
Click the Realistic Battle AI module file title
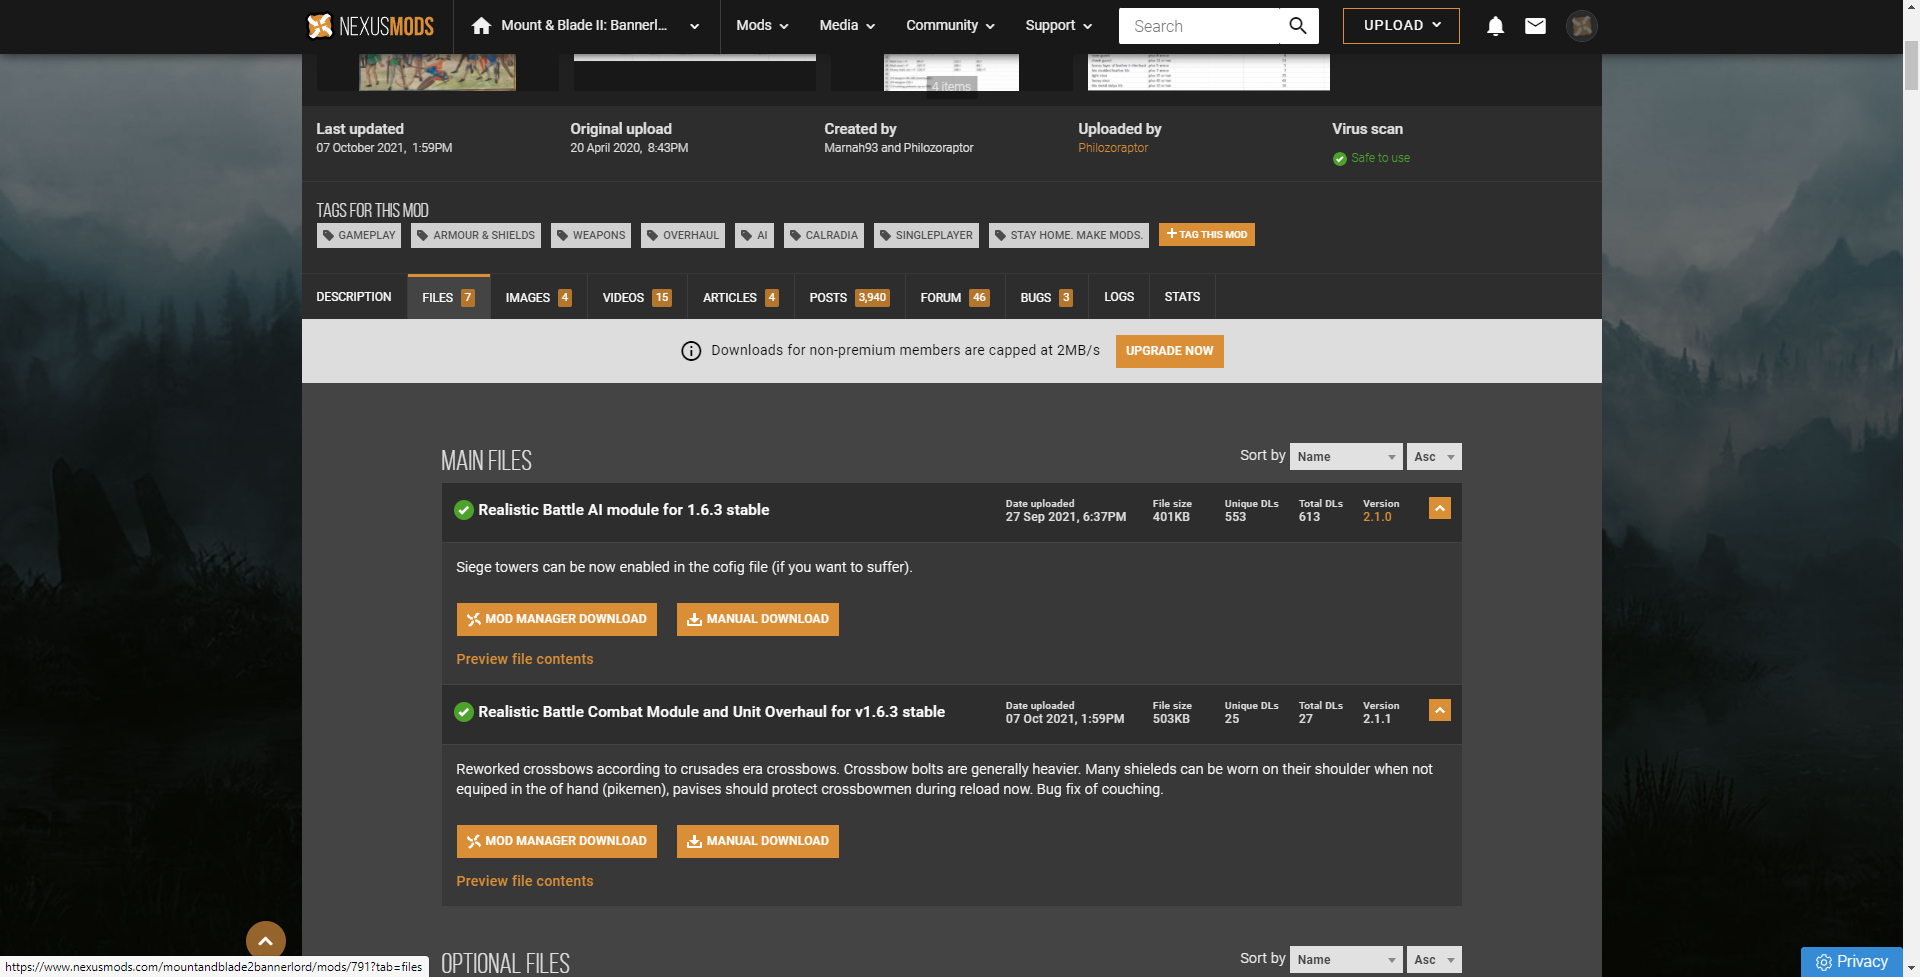[624, 510]
